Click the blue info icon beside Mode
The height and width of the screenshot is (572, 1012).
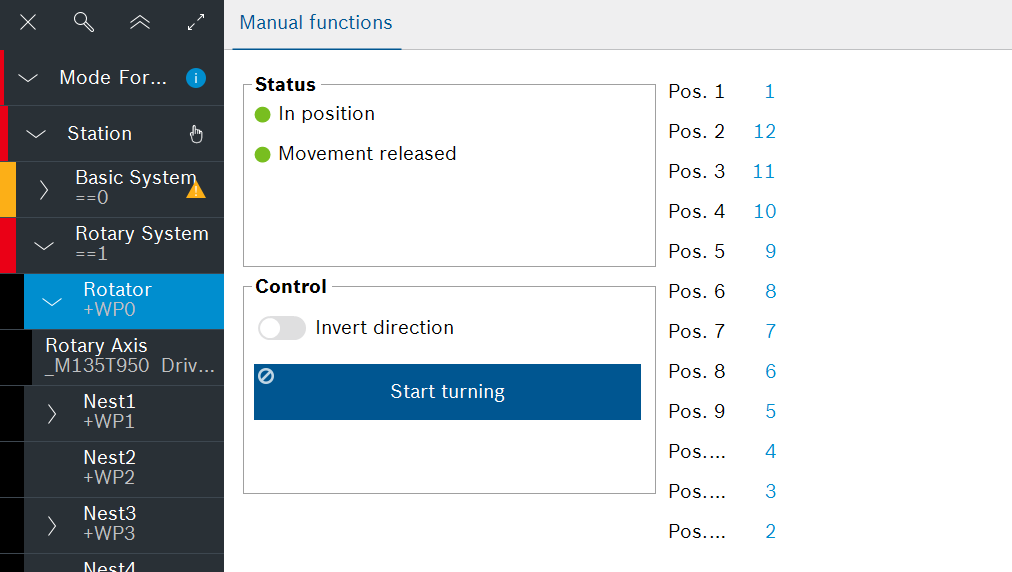click(196, 78)
